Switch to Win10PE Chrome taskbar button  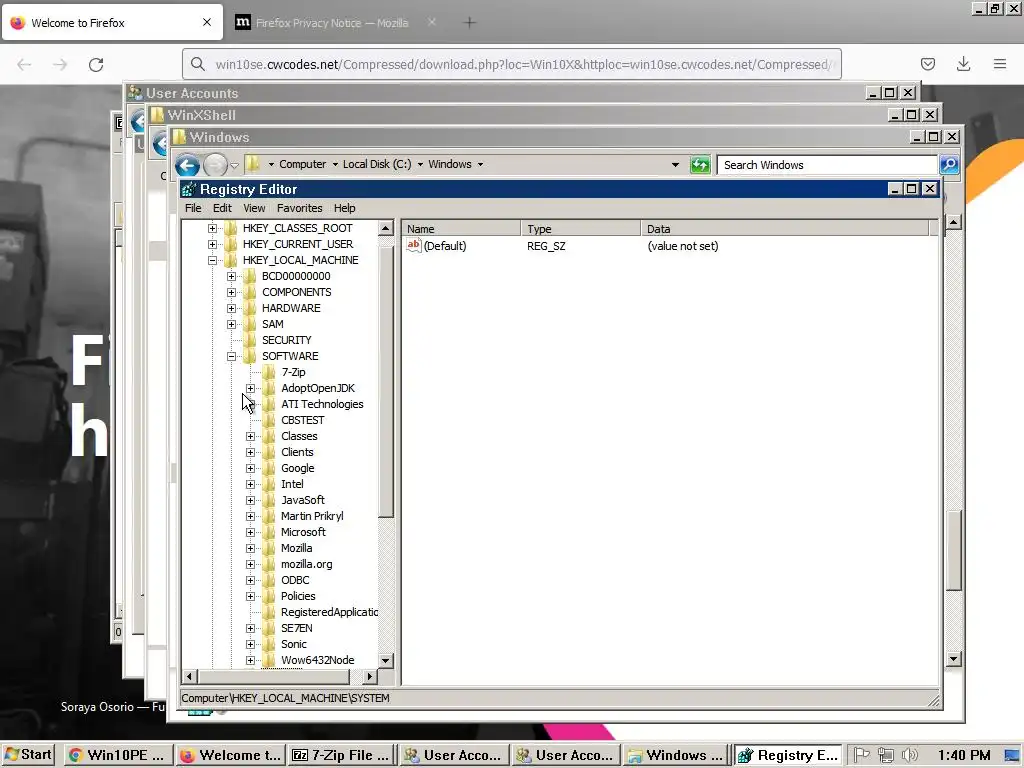tap(119, 755)
